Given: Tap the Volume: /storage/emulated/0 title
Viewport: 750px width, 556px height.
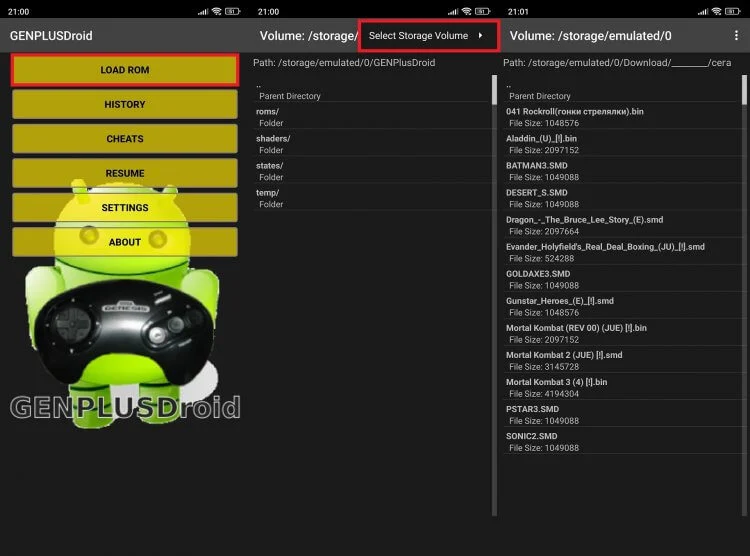Looking at the screenshot, I should point(590,35).
